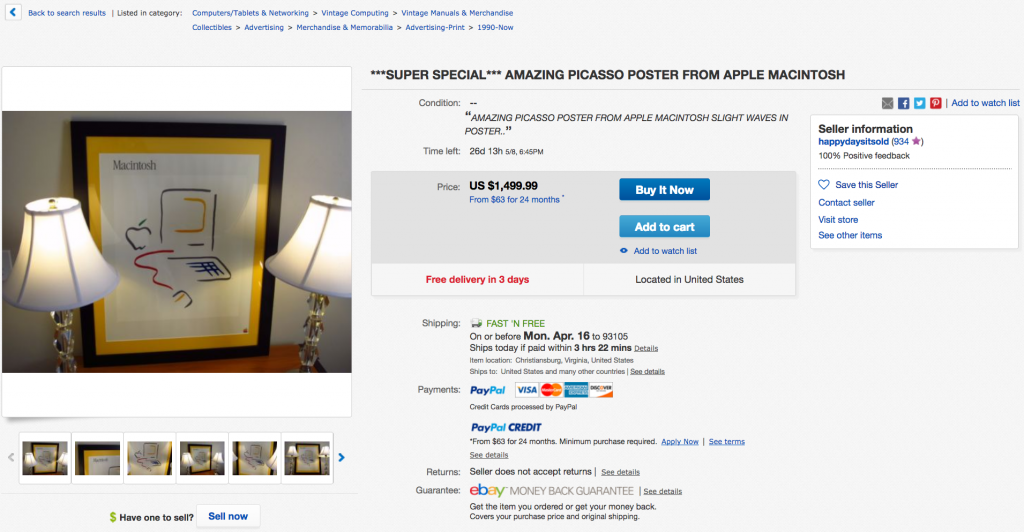
Task: Click the Buy It Now button
Action: [664, 190]
